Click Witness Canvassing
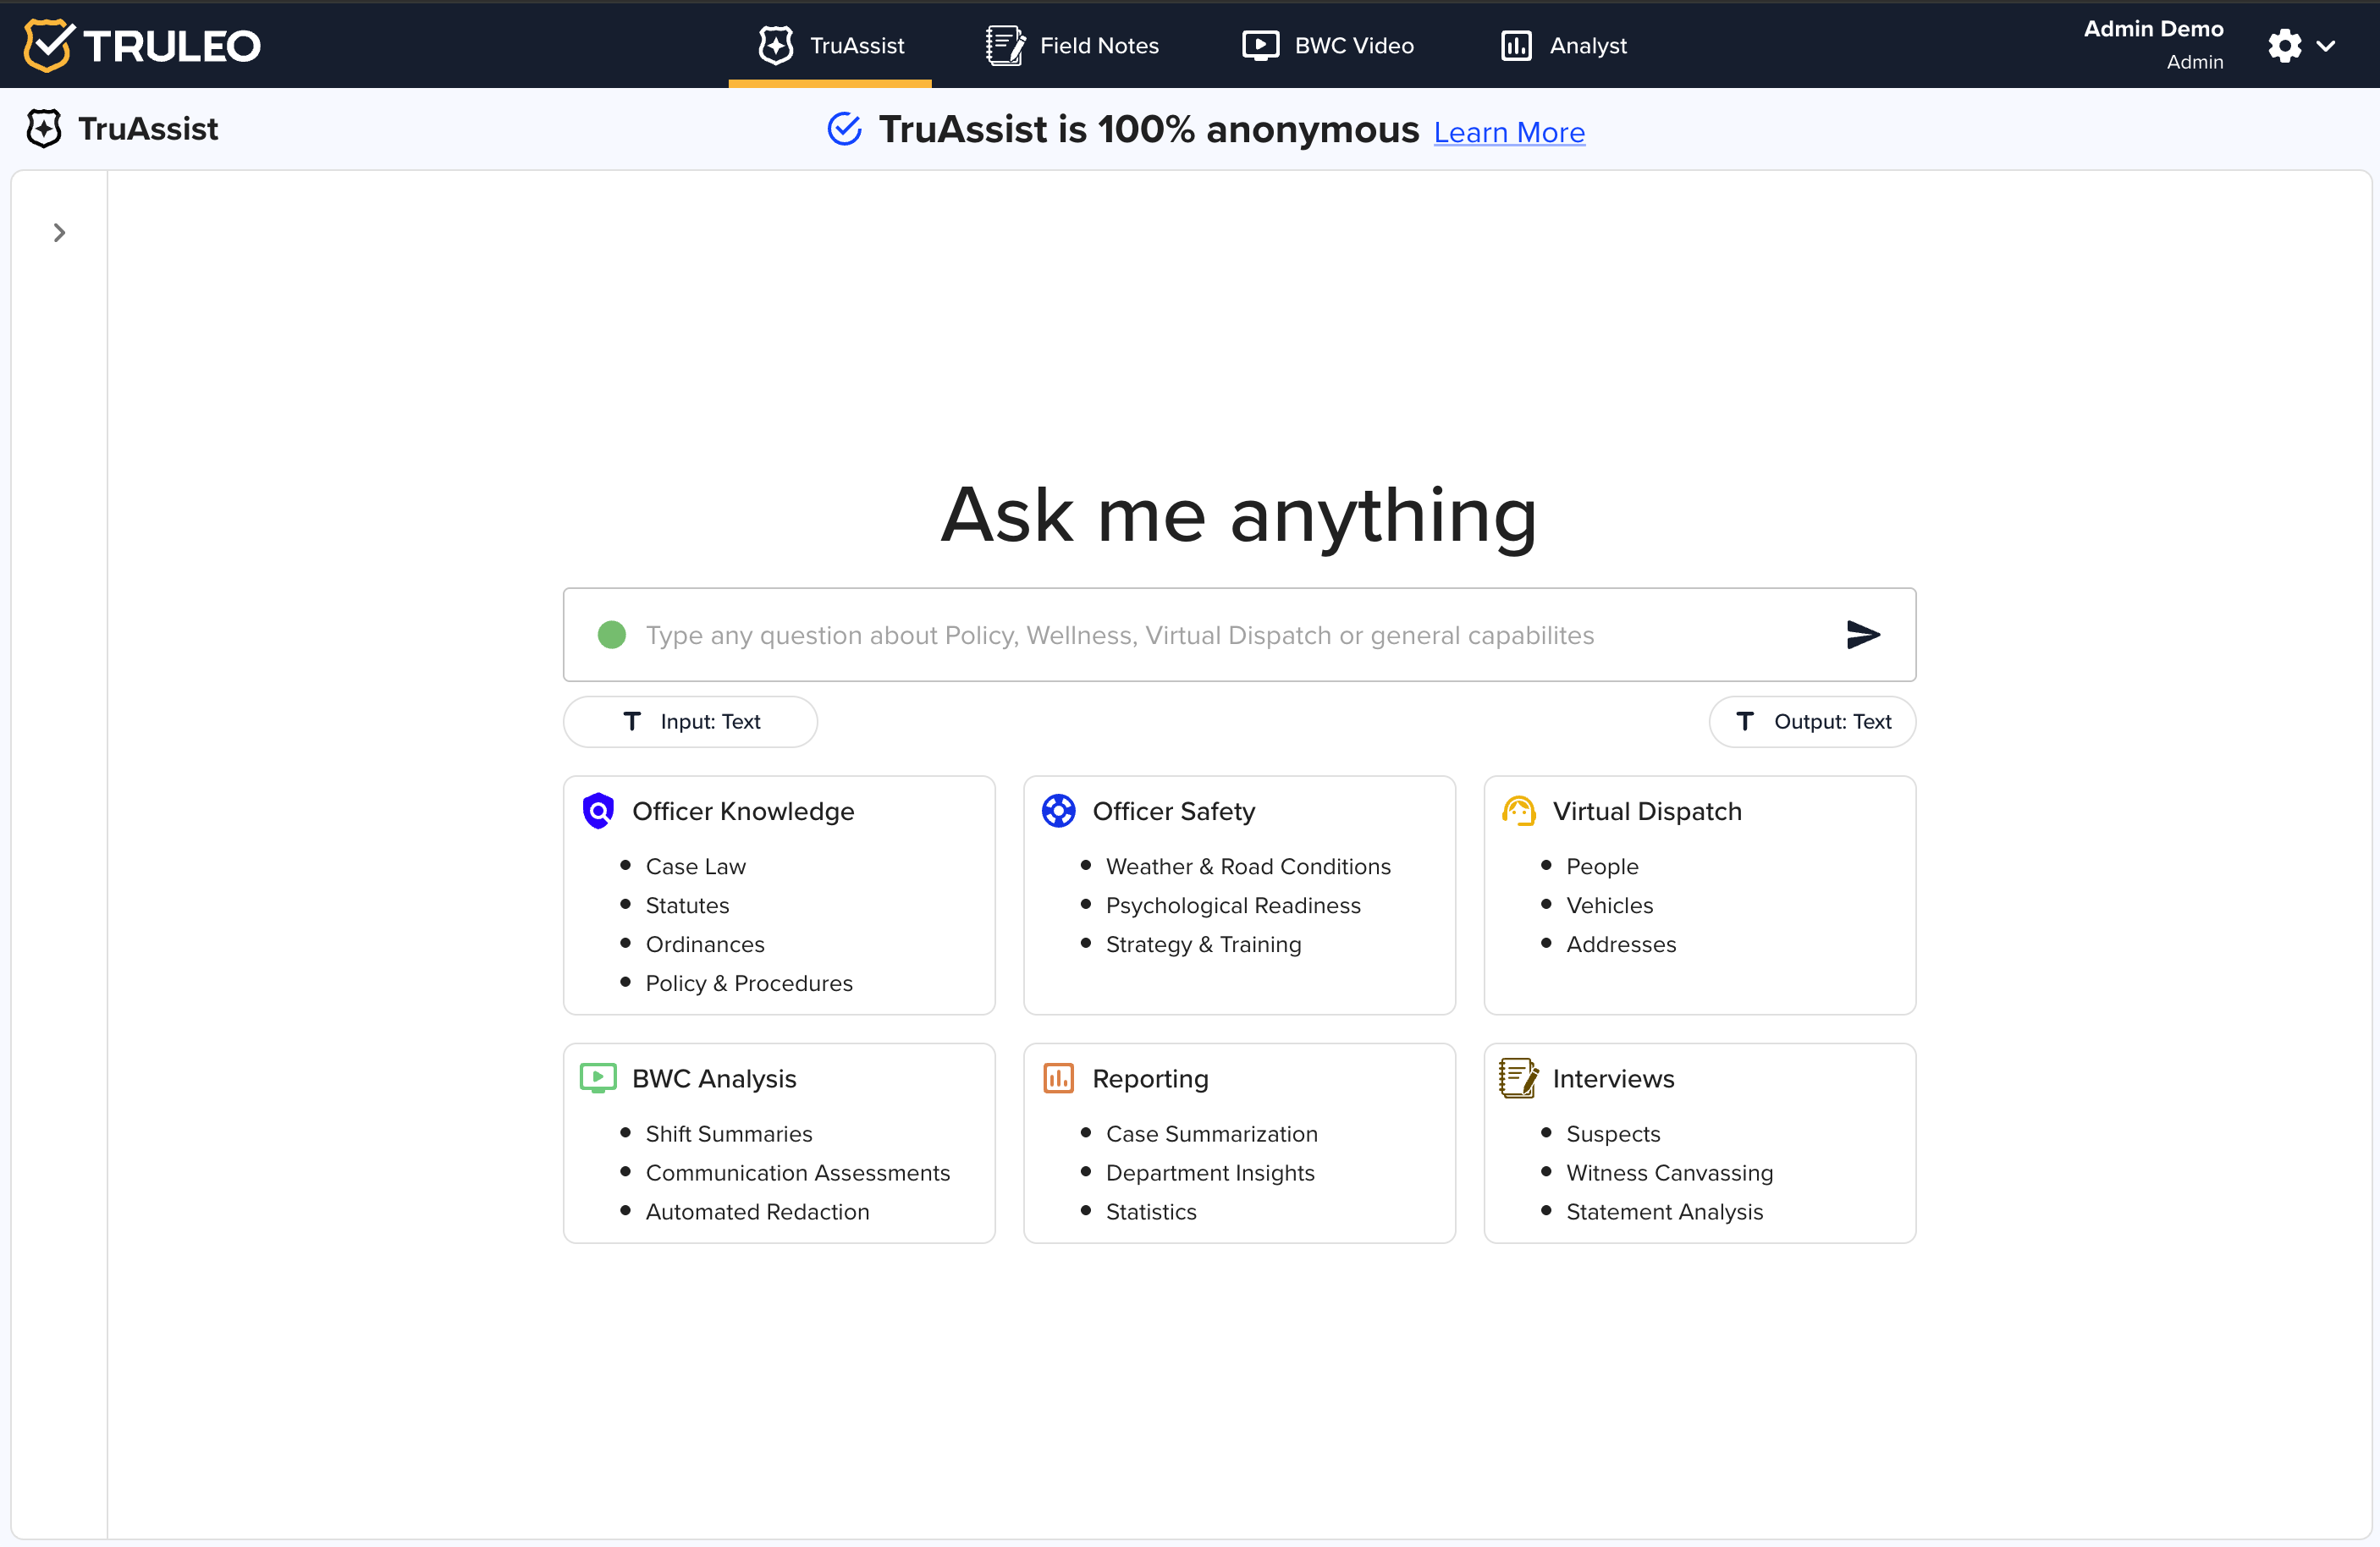Viewport: 2380px width, 1547px height. tap(1669, 1172)
